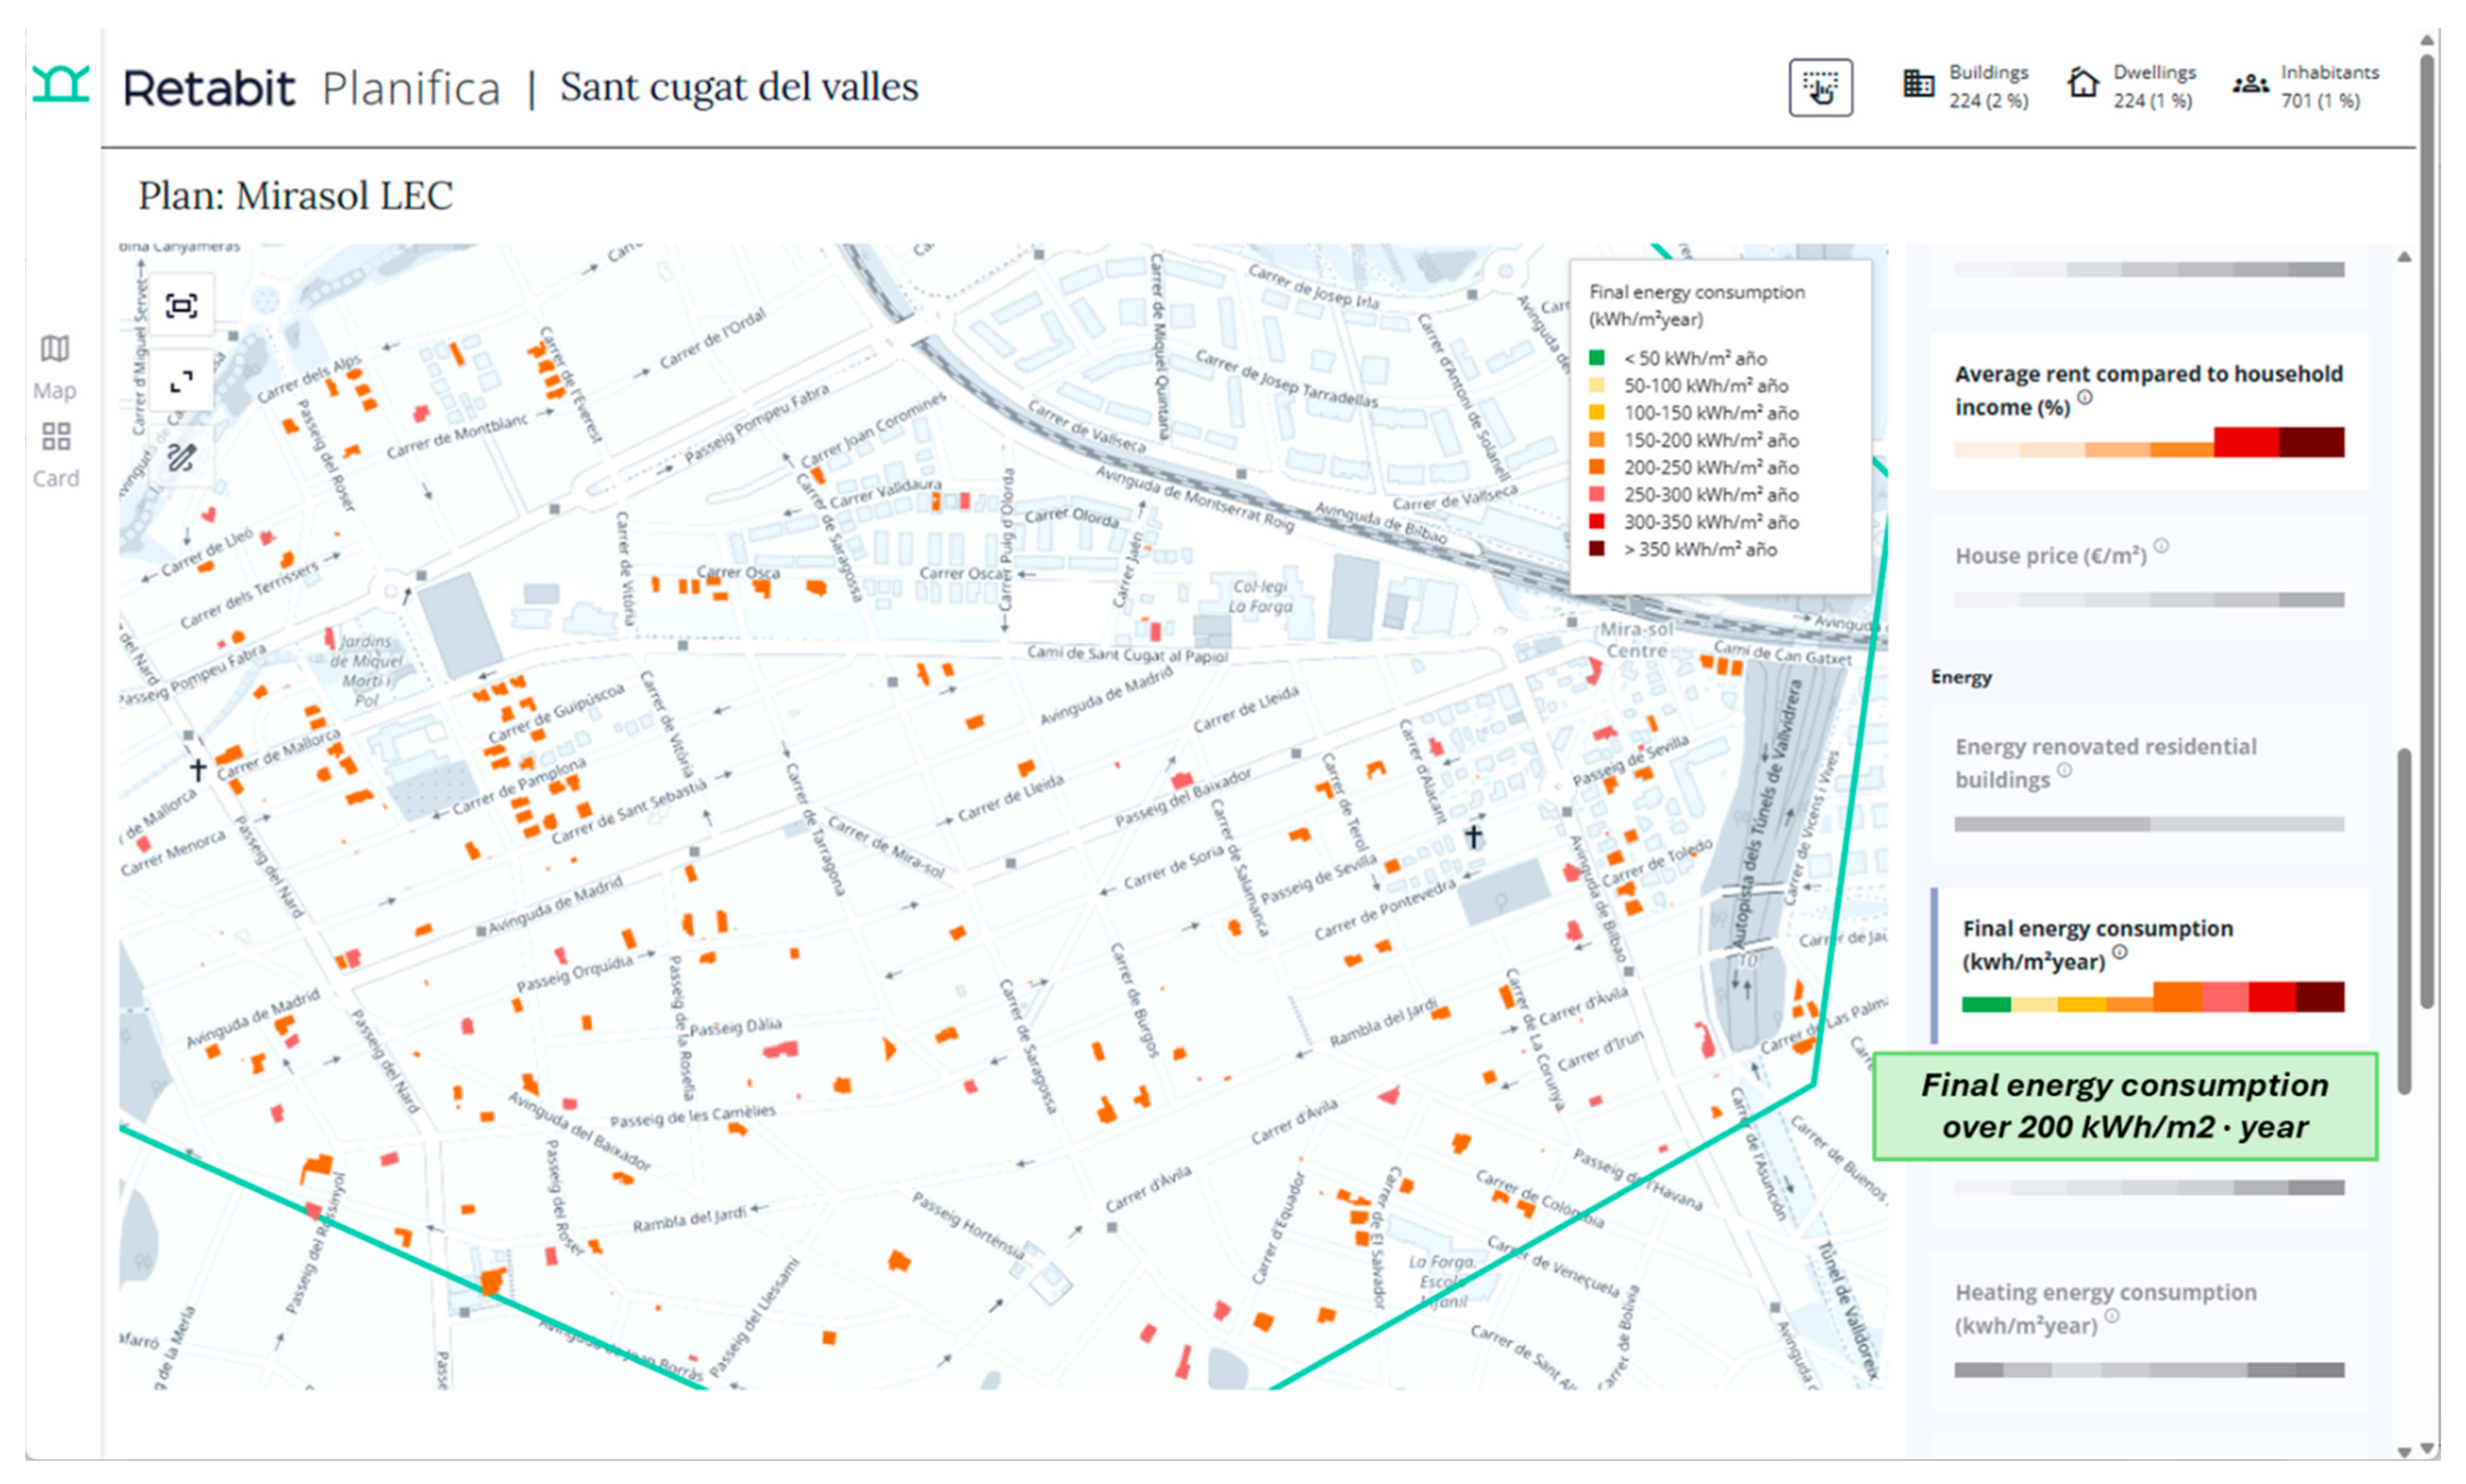The width and height of the screenshot is (2466, 1484).
Task: Click the Plan: Mirasol LEC title
Action: [295, 196]
